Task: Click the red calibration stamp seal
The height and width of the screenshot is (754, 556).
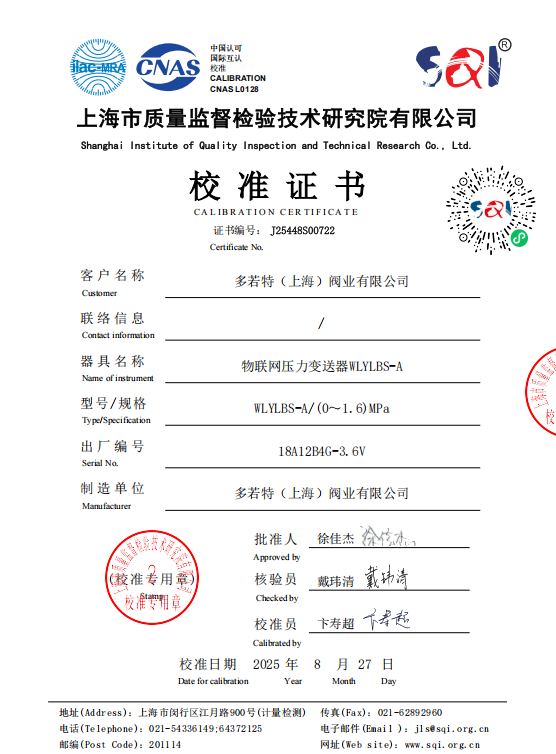Action: 152,577
